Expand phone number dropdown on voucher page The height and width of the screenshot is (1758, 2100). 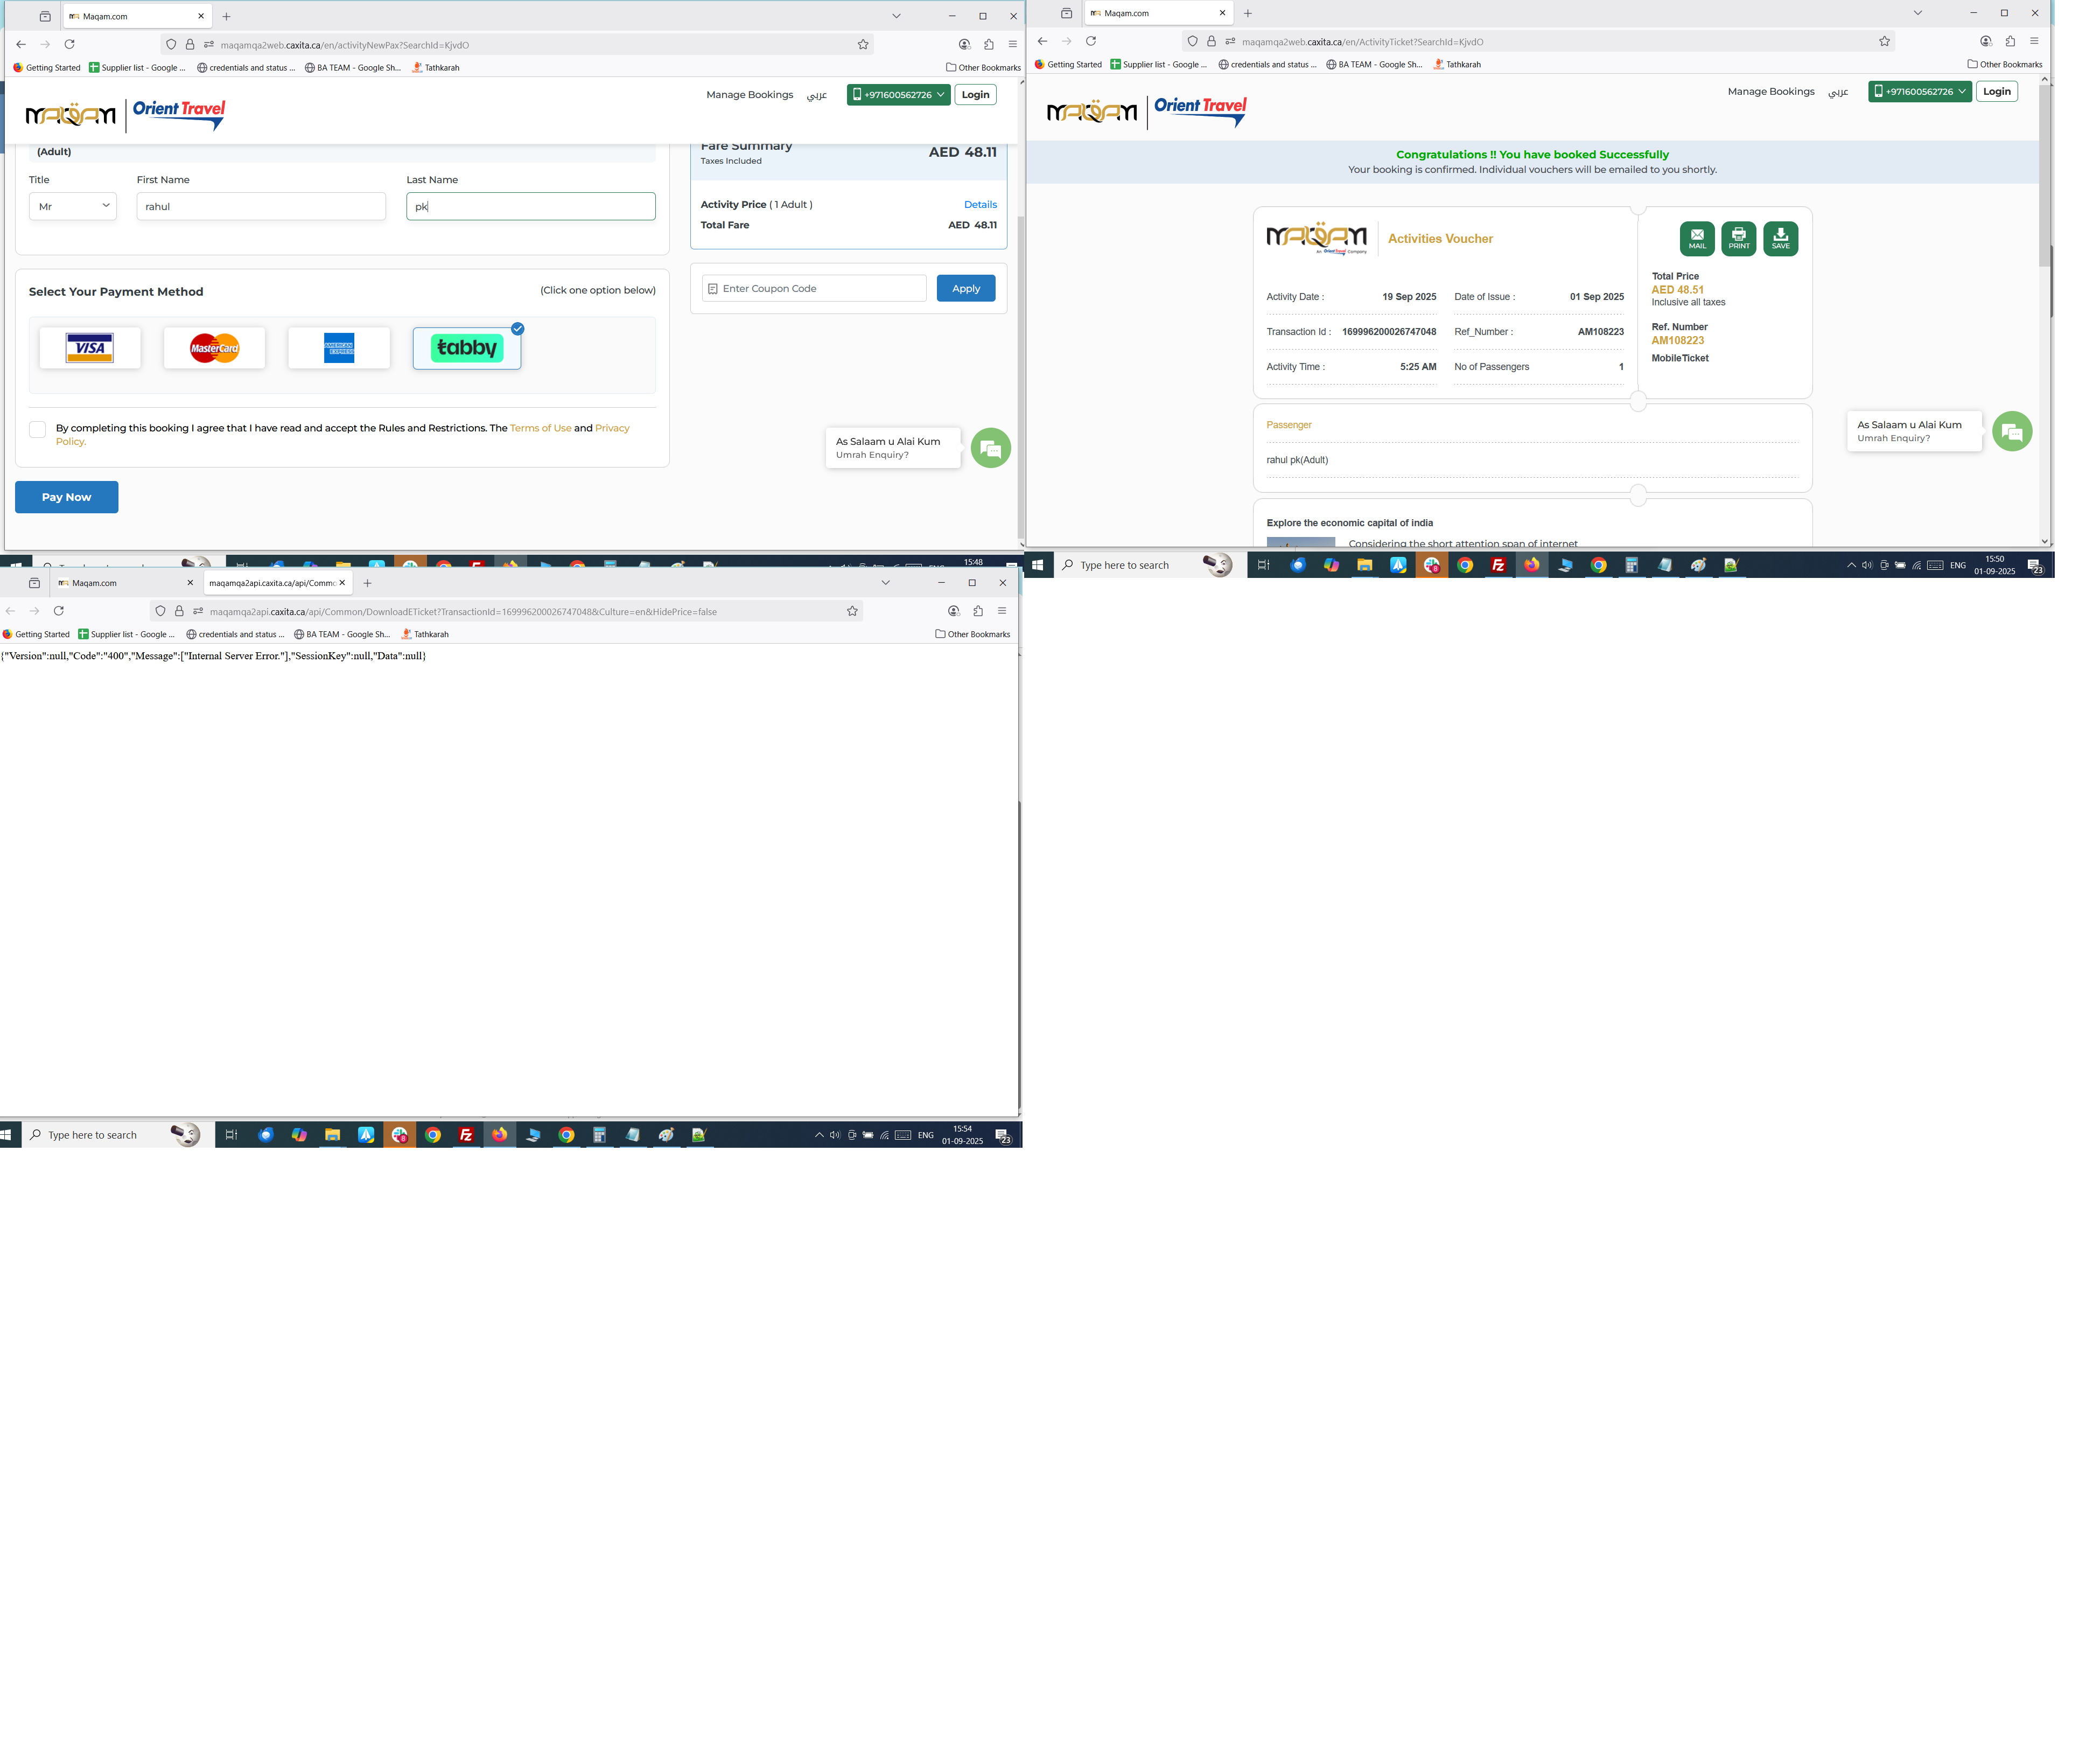[x=1919, y=91]
